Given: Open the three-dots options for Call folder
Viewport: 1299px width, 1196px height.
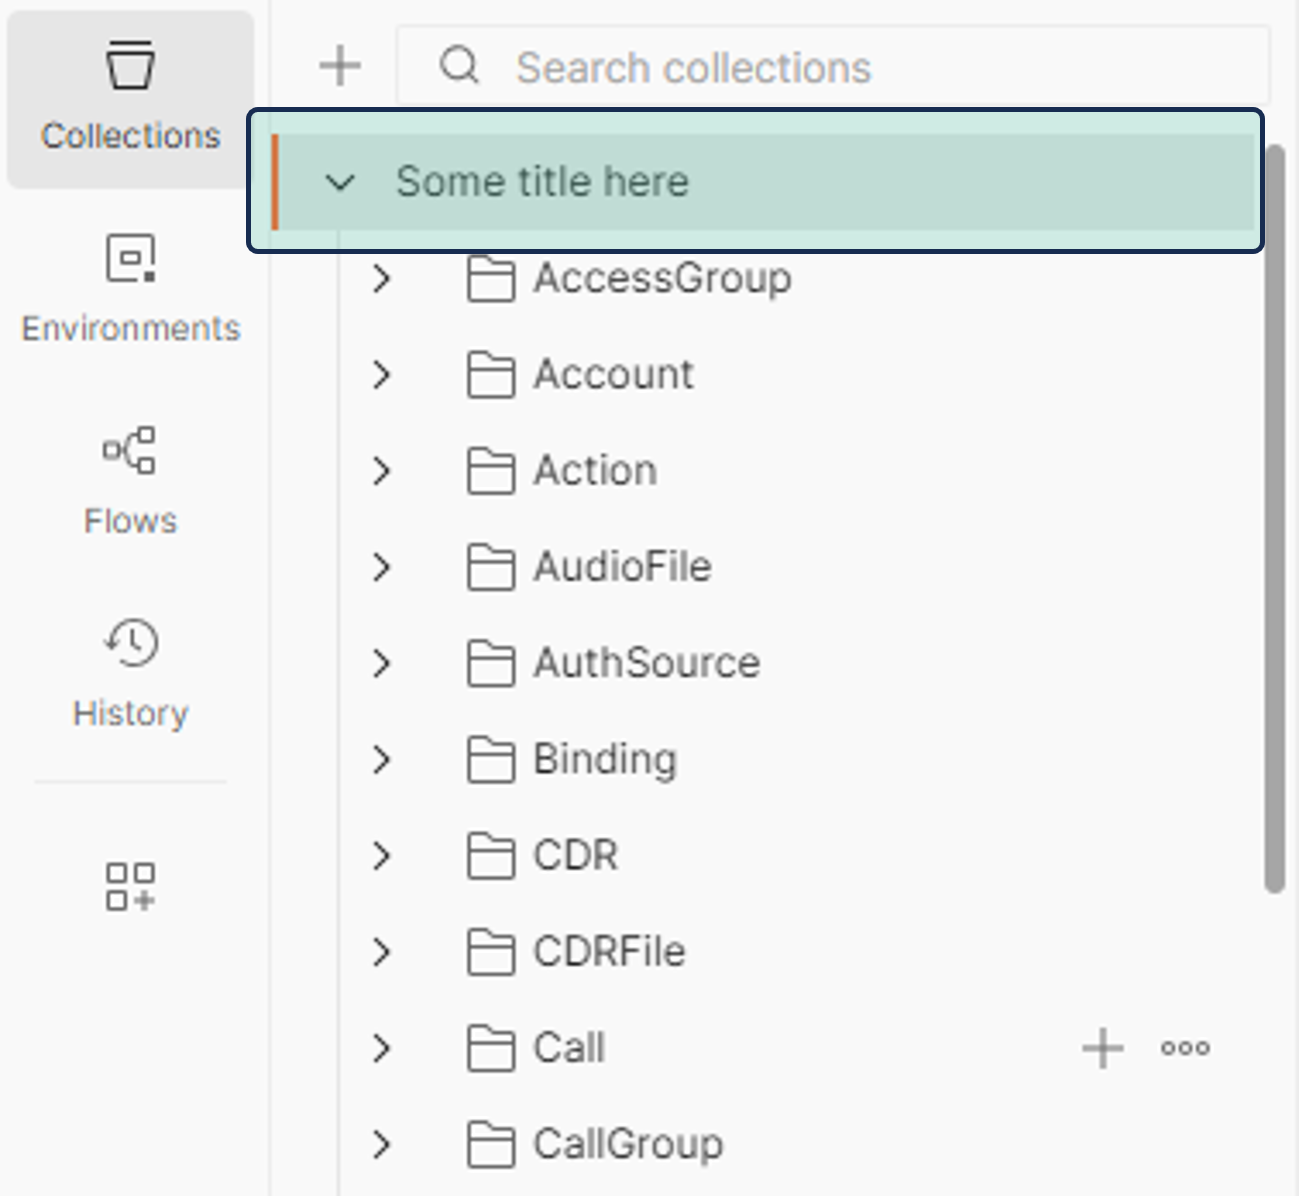Looking at the screenshot, I should 1185,1048.
